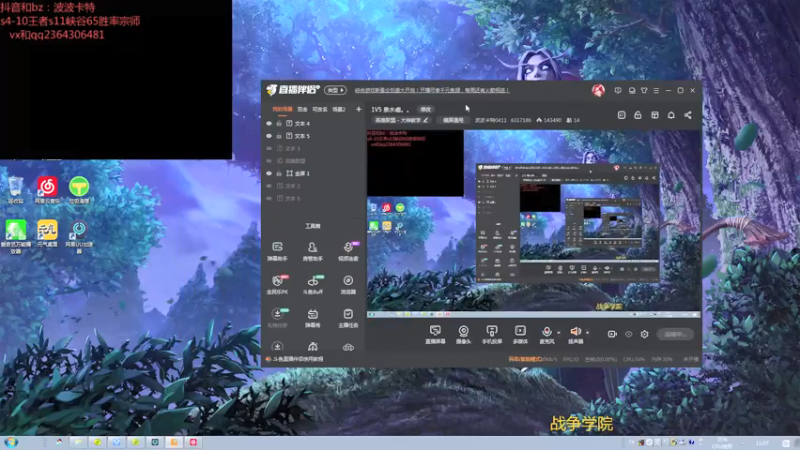Screen dimensions: 800x450
Task: Open the user avatar in the title bar
Action: 598,90
